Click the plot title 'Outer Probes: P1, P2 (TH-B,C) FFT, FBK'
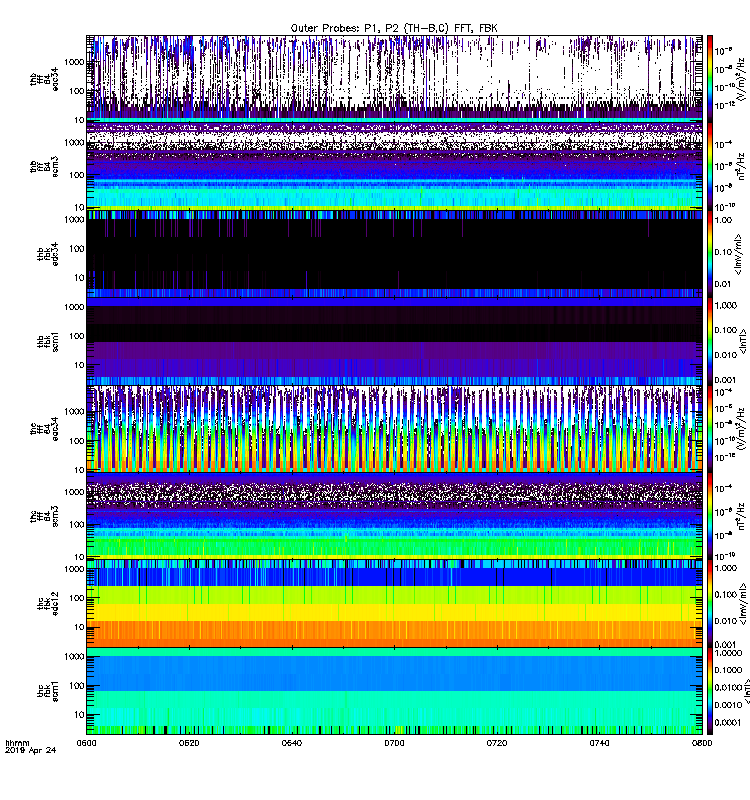 pyautogui.click(x=393, y=28)
